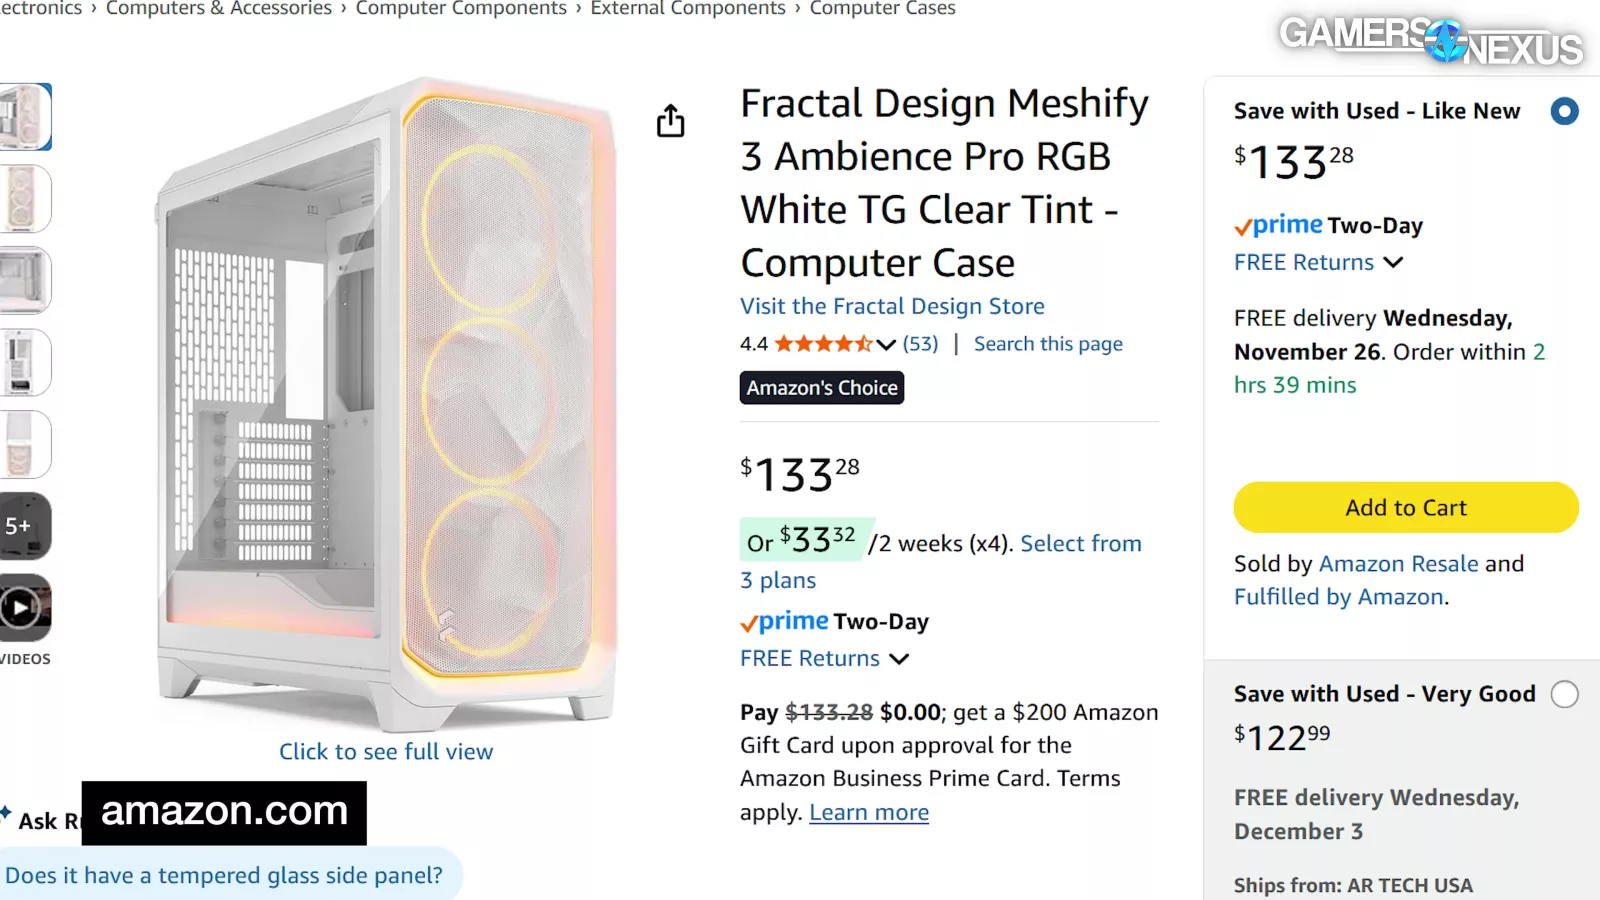The image size is (1600, 900).
Task: Open the Amazon Resale seller link
Action: tap(1398, 564)
